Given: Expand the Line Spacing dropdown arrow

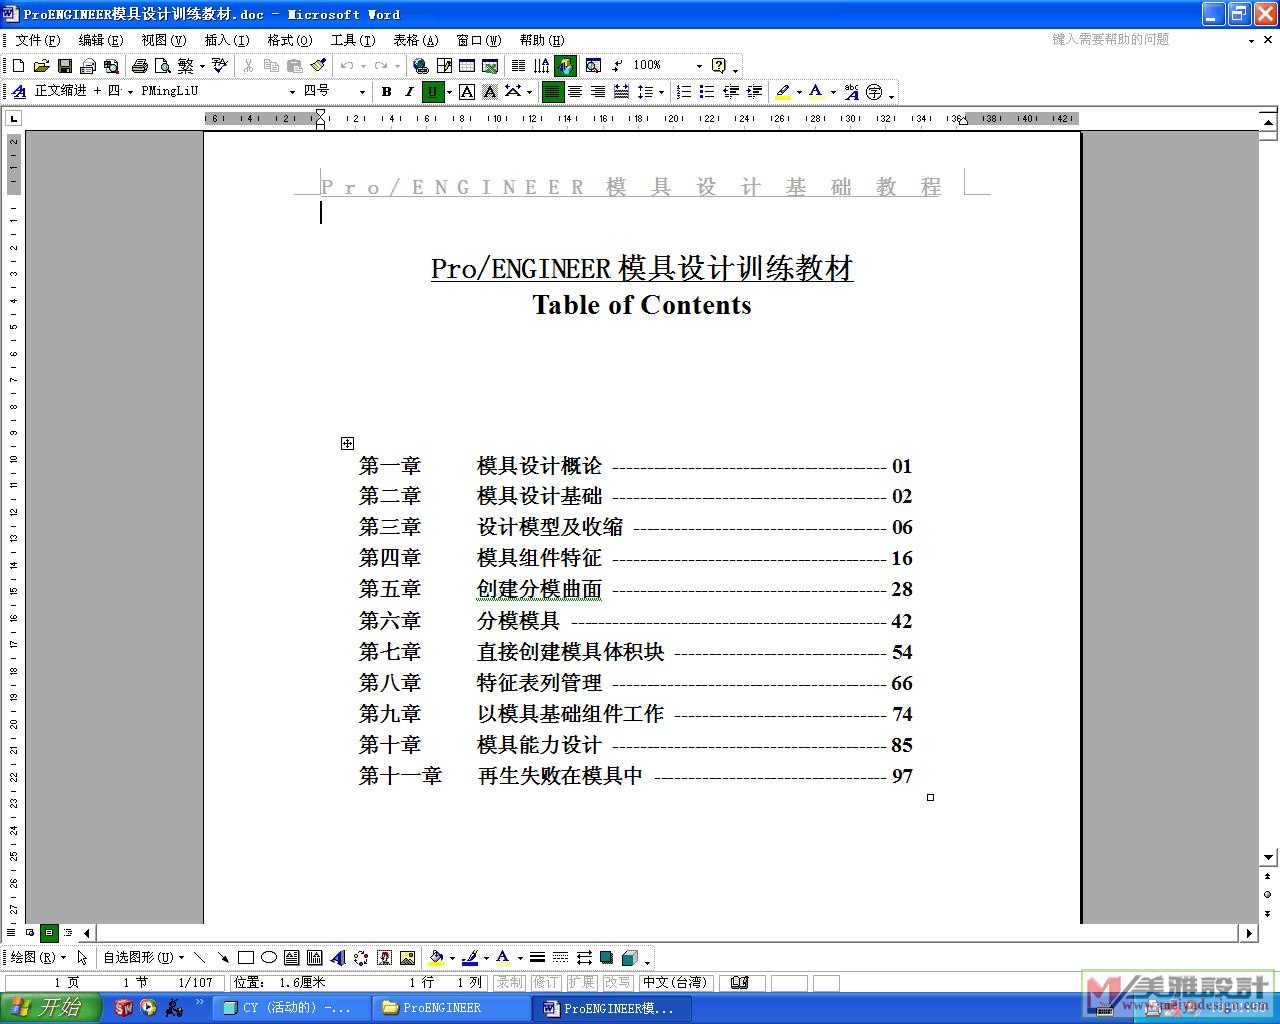Looking at the screenshot, I should click(661, 92).
